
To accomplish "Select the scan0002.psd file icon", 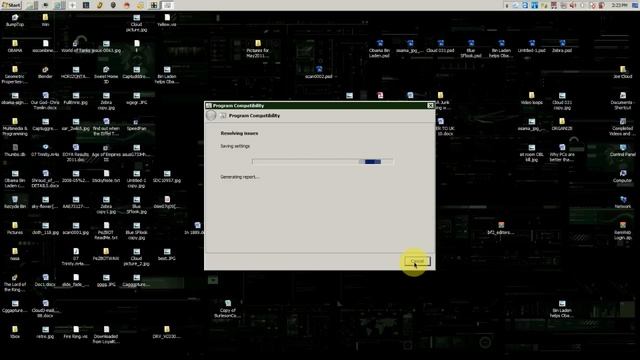I will (x=319, y=73).
